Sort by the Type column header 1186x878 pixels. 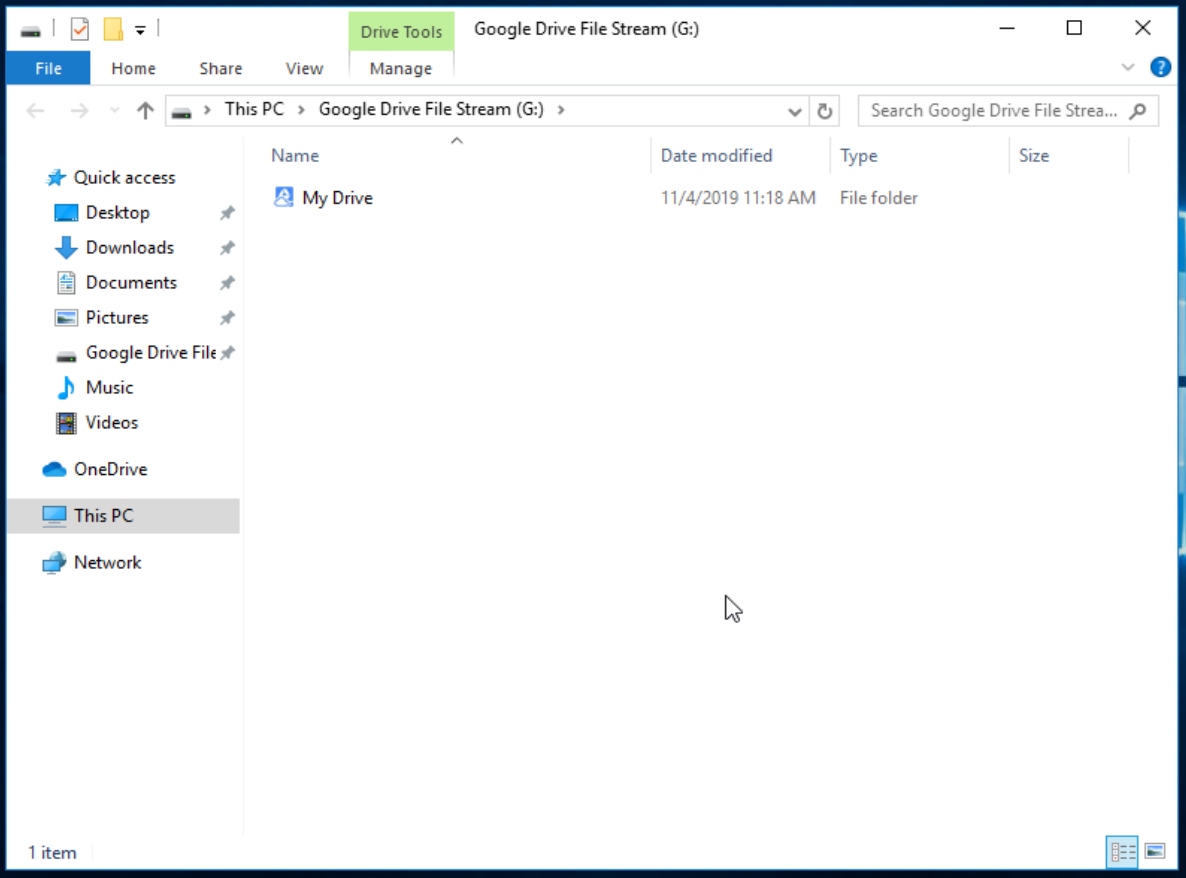coord(858,156)
